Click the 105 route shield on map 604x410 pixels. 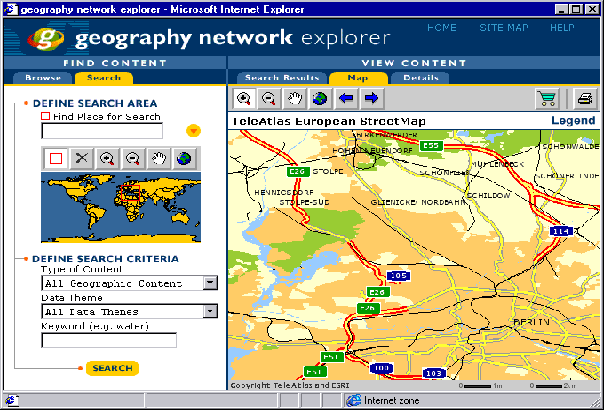click(x=398, y=276)
